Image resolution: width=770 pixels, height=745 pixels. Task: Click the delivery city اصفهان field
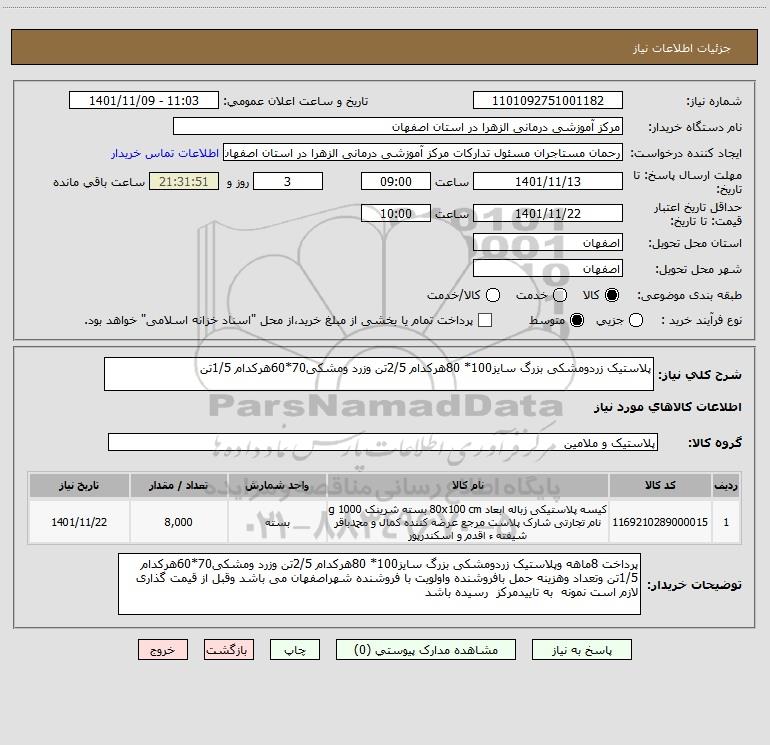[548, 269]
